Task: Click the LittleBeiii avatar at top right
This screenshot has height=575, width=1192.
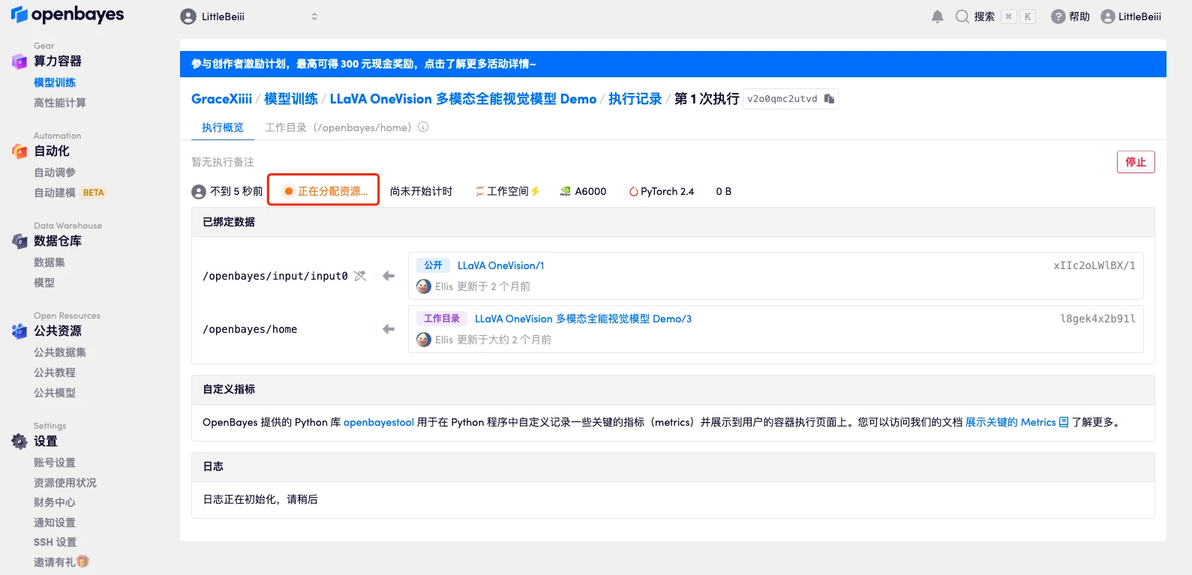Action: coord(1108,17)
